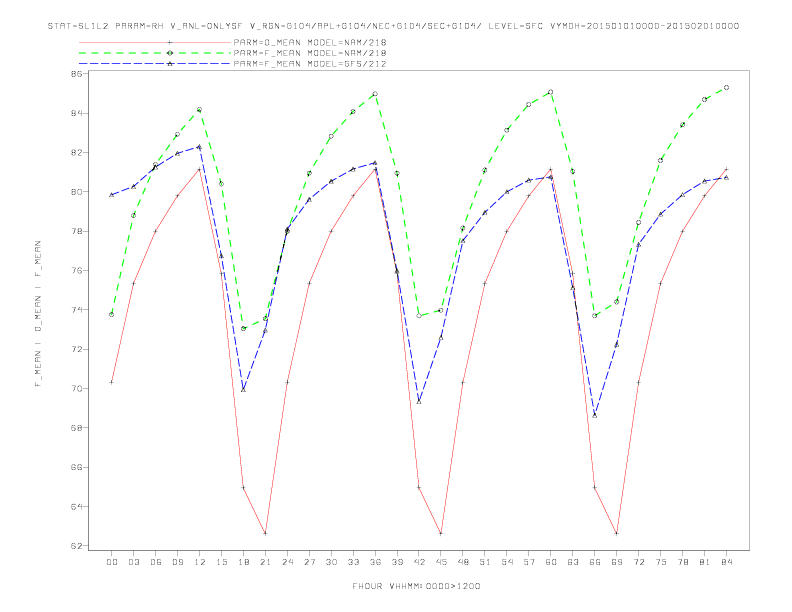Click y-axis tick label 80
Image resolution: width=792 pixels, height=612 pixels.
click(76, 192)
